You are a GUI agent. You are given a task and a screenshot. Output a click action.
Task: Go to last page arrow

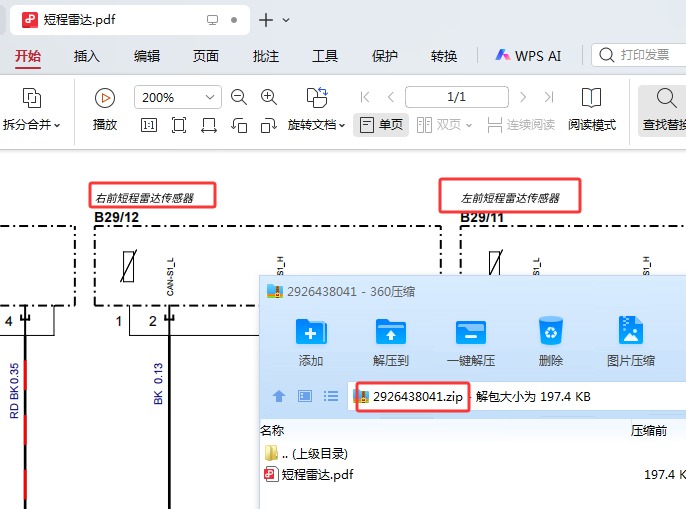[549, 97]
